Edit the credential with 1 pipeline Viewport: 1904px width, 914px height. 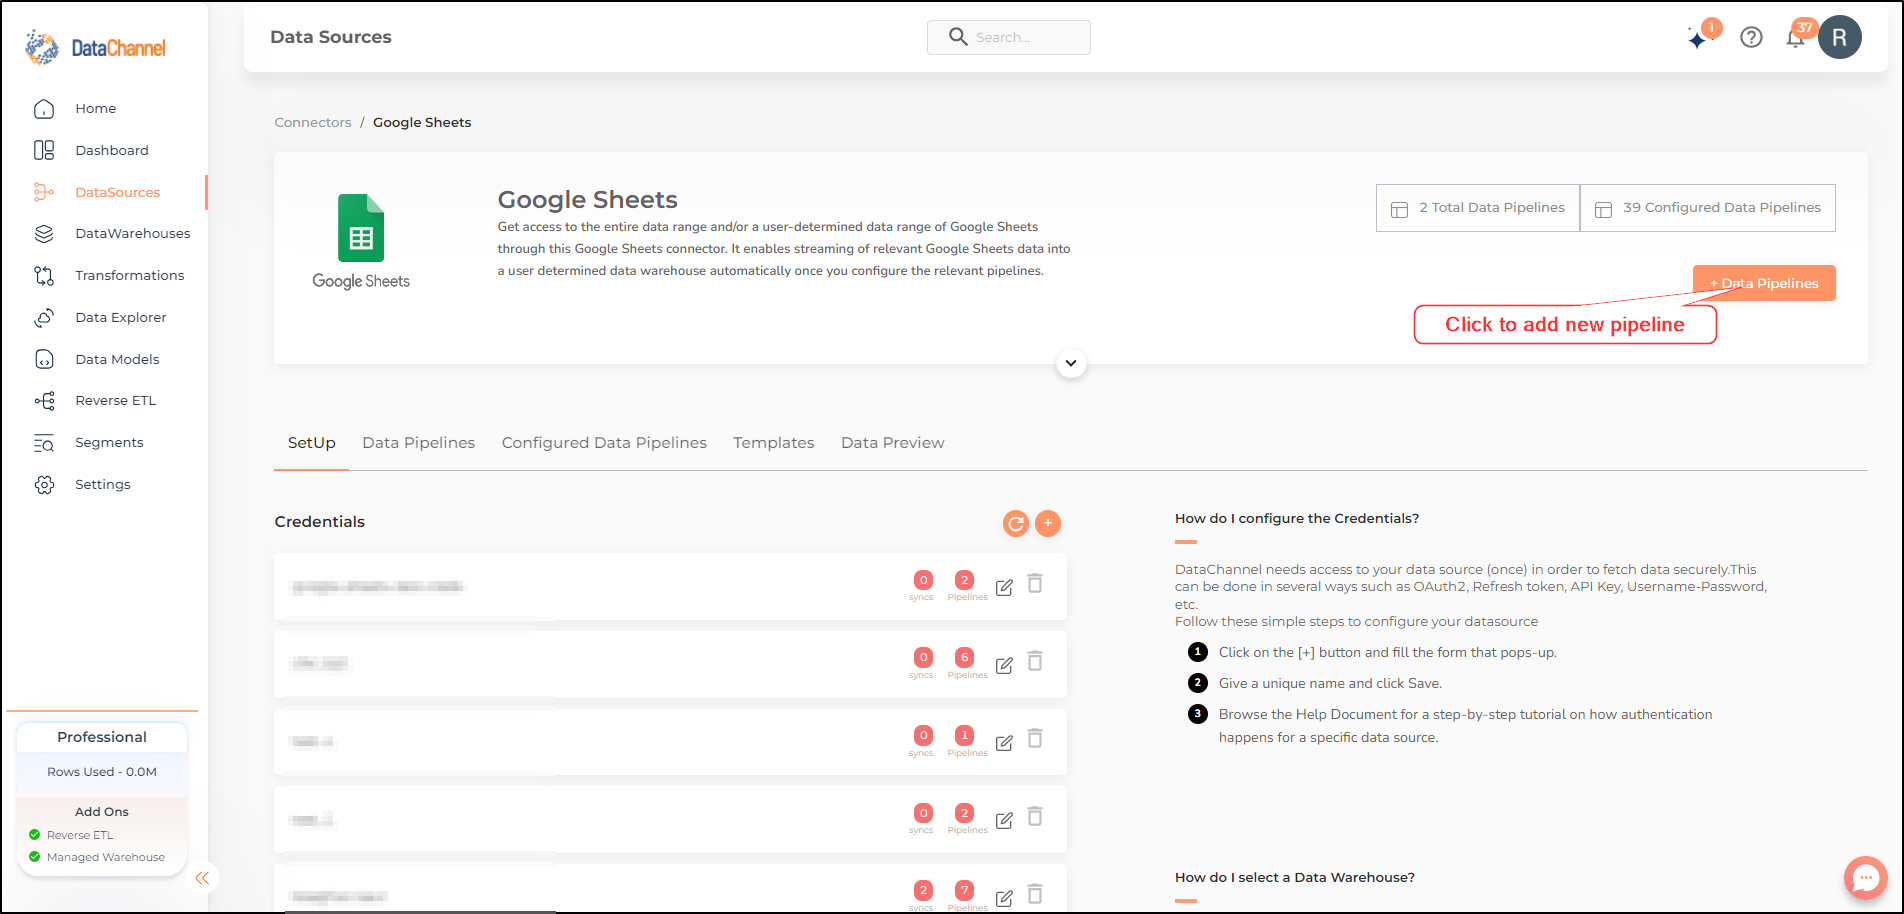[1004, 743]
